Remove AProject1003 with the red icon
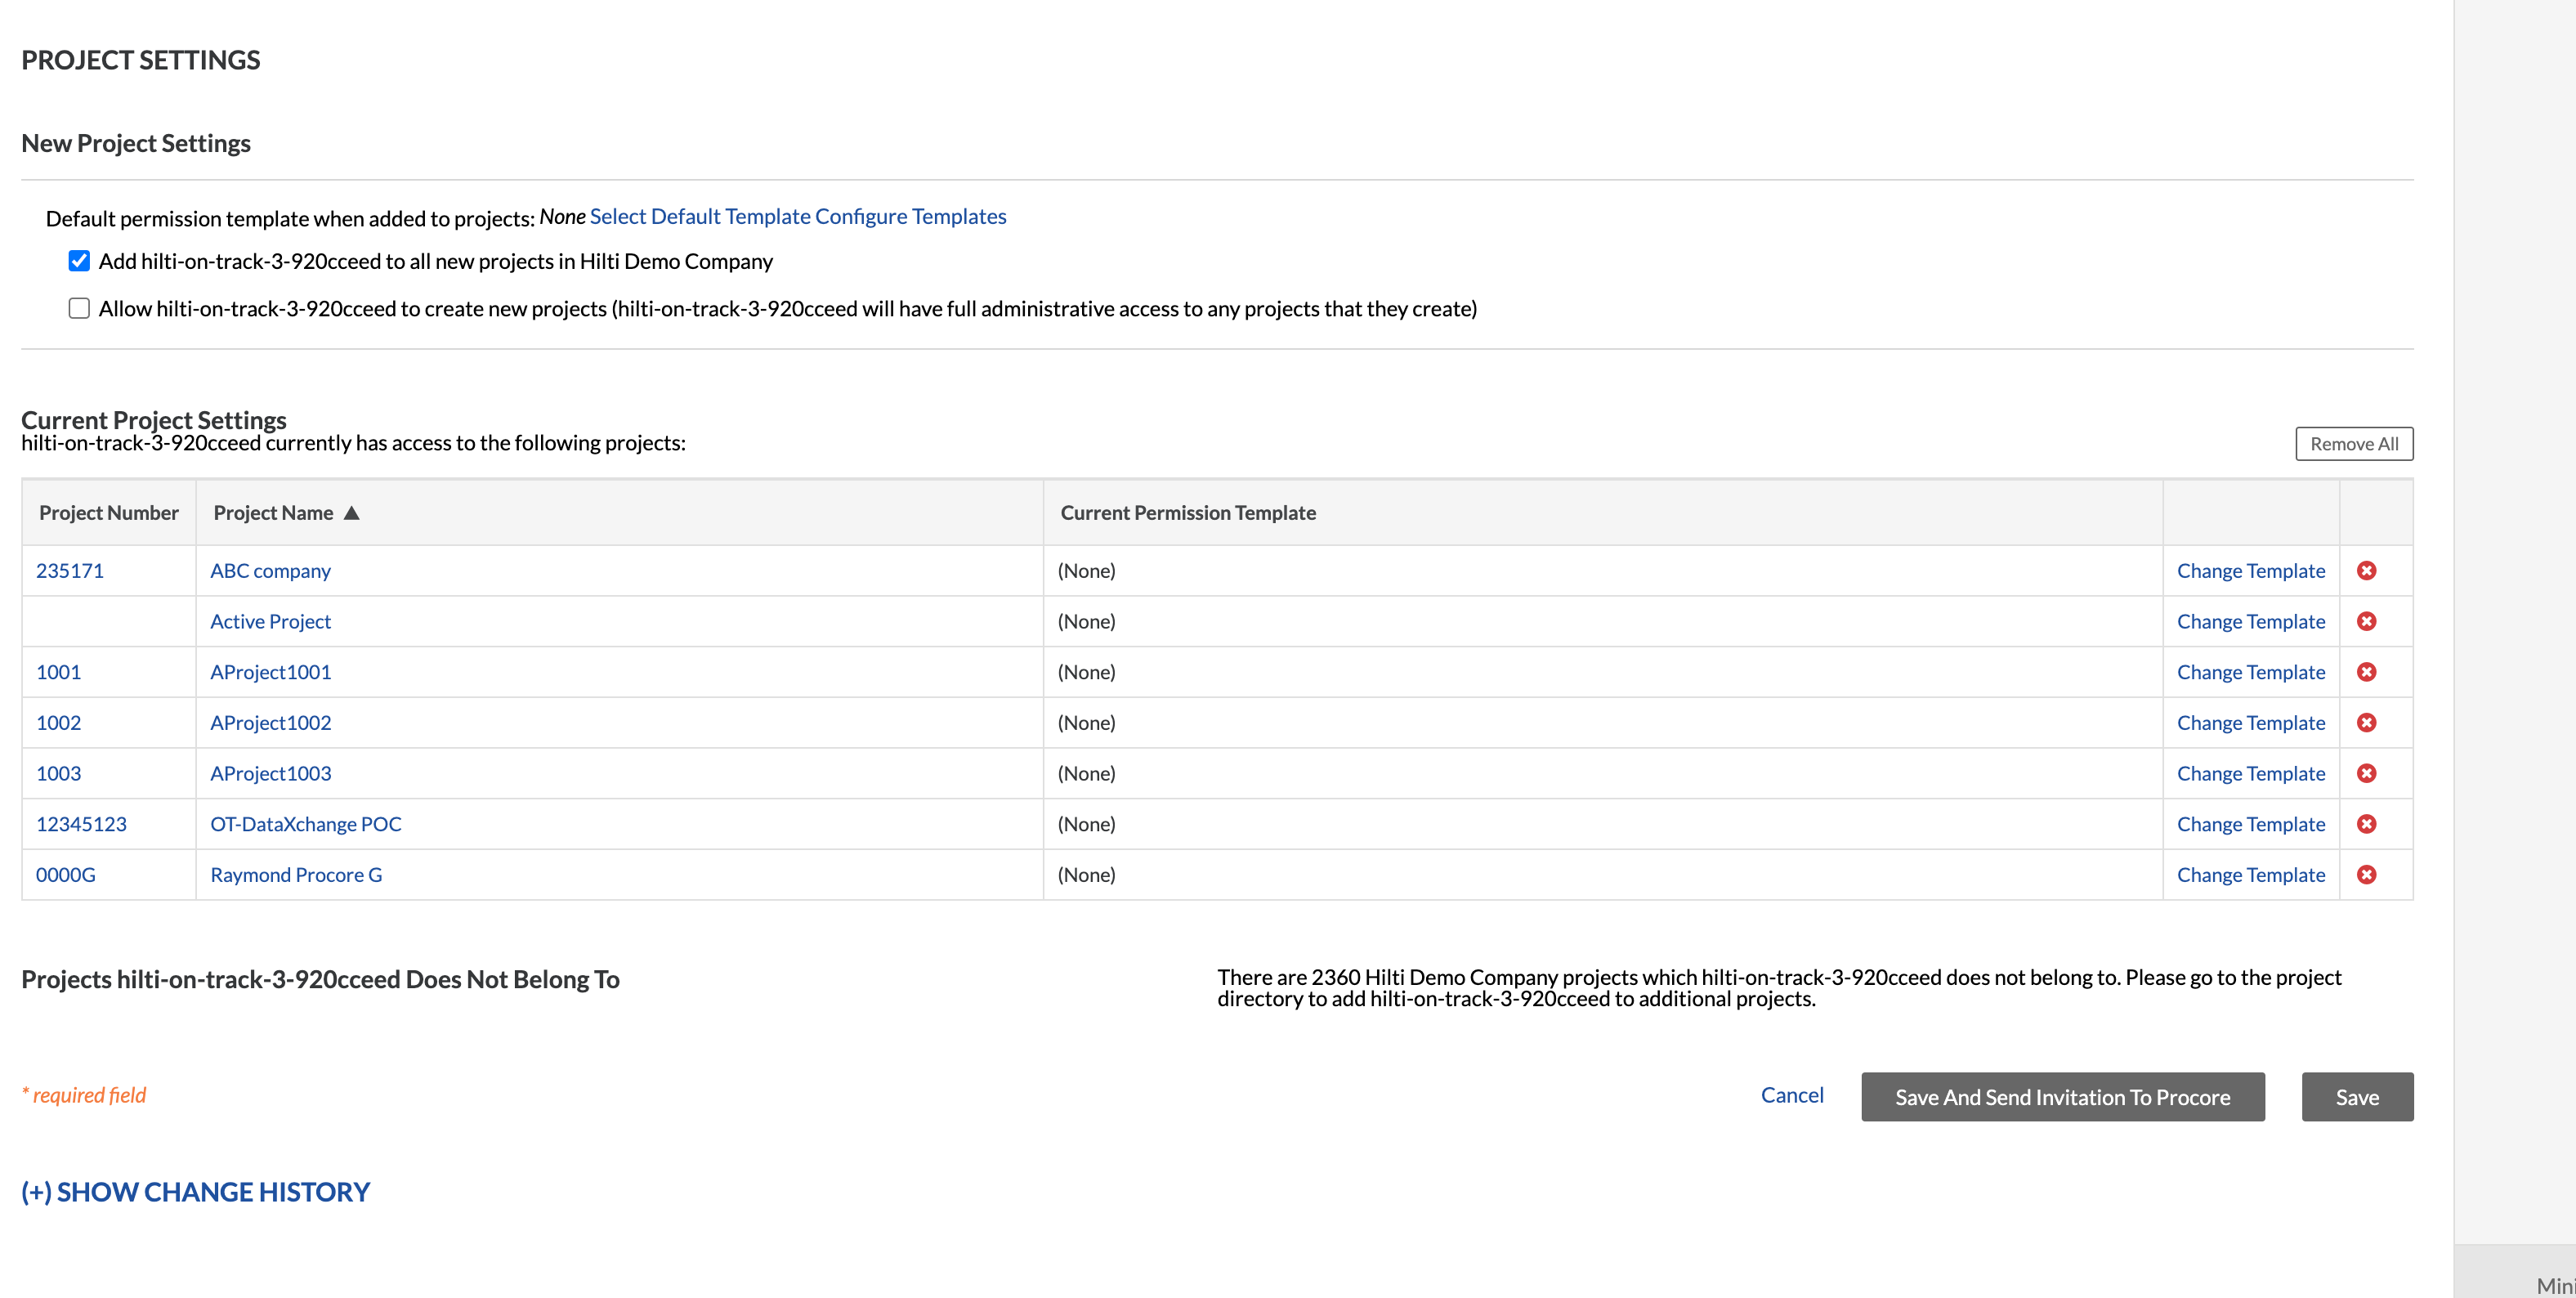2576x1298 pixels. click(x=2366, y=773)
